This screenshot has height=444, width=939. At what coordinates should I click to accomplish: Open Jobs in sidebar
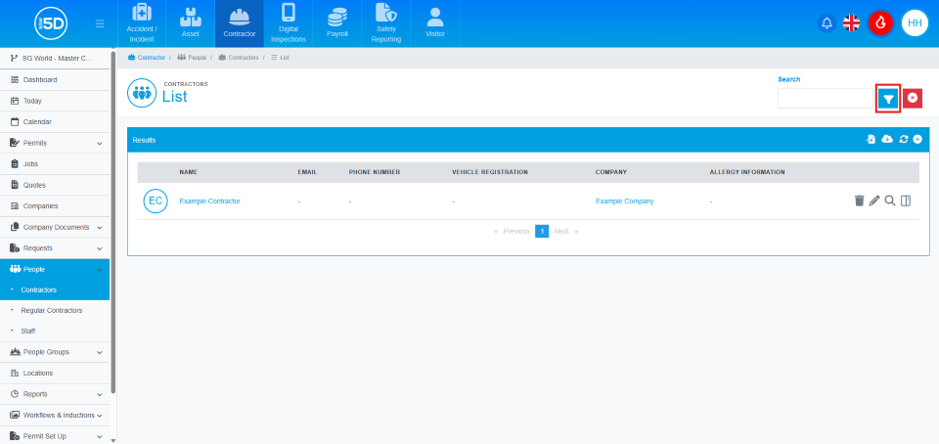pos(54,164)
